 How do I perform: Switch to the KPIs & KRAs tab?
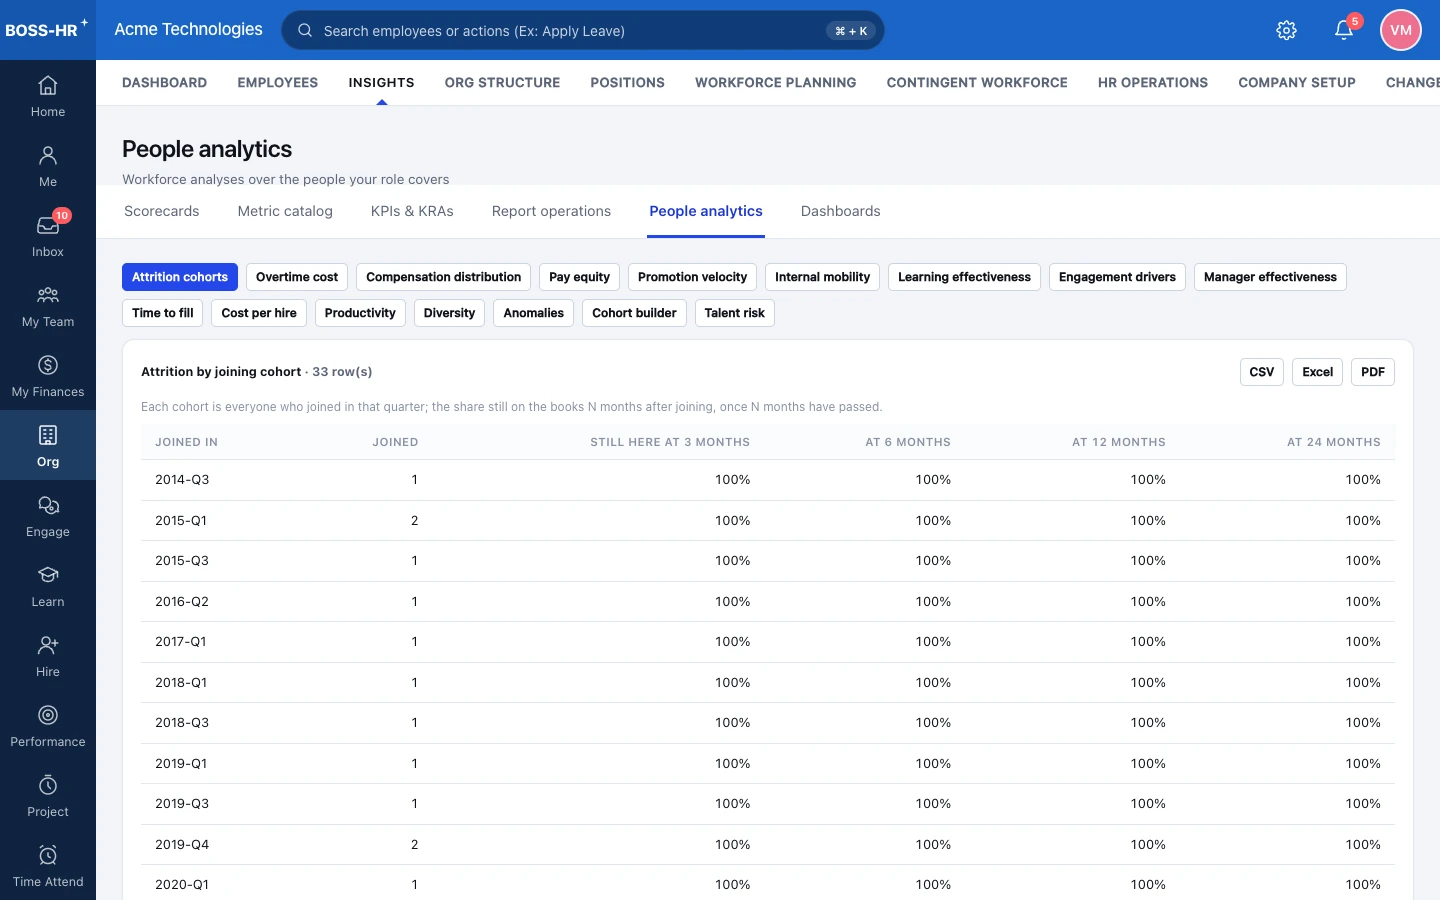click(x=412, y=211)
